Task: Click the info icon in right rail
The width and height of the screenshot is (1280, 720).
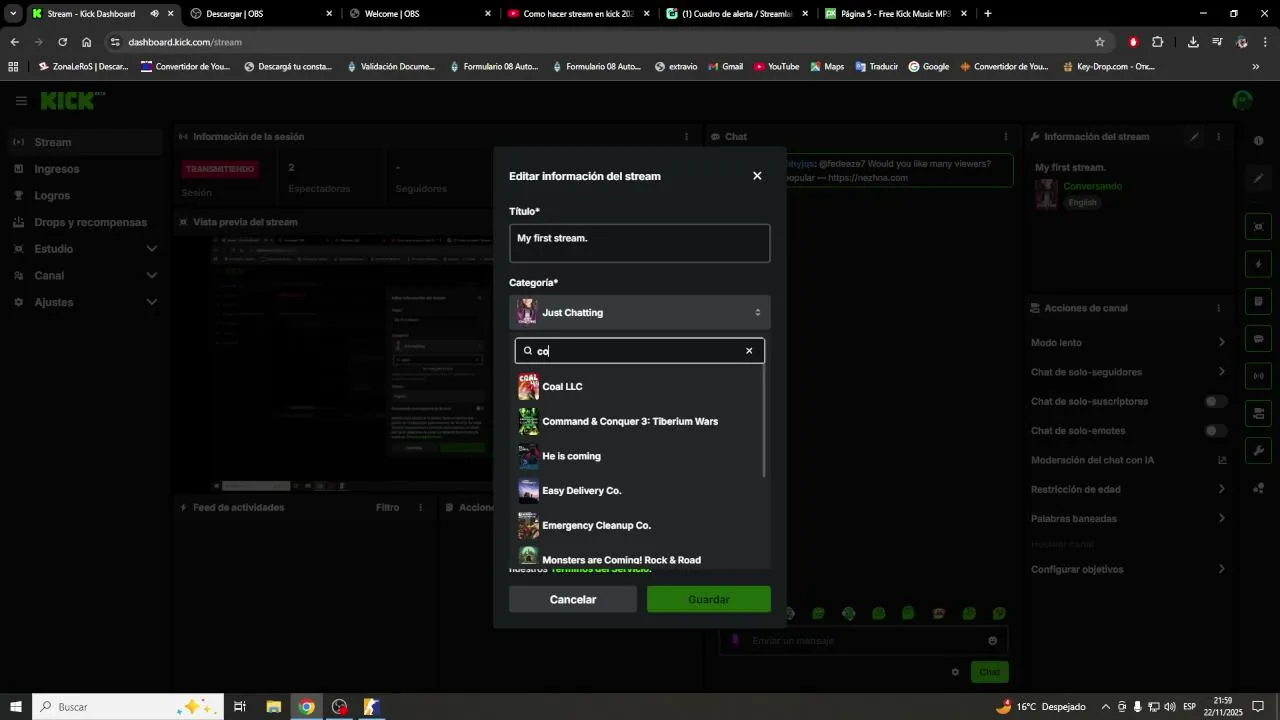Action: pyautogui.click(x=1259, y=142)
